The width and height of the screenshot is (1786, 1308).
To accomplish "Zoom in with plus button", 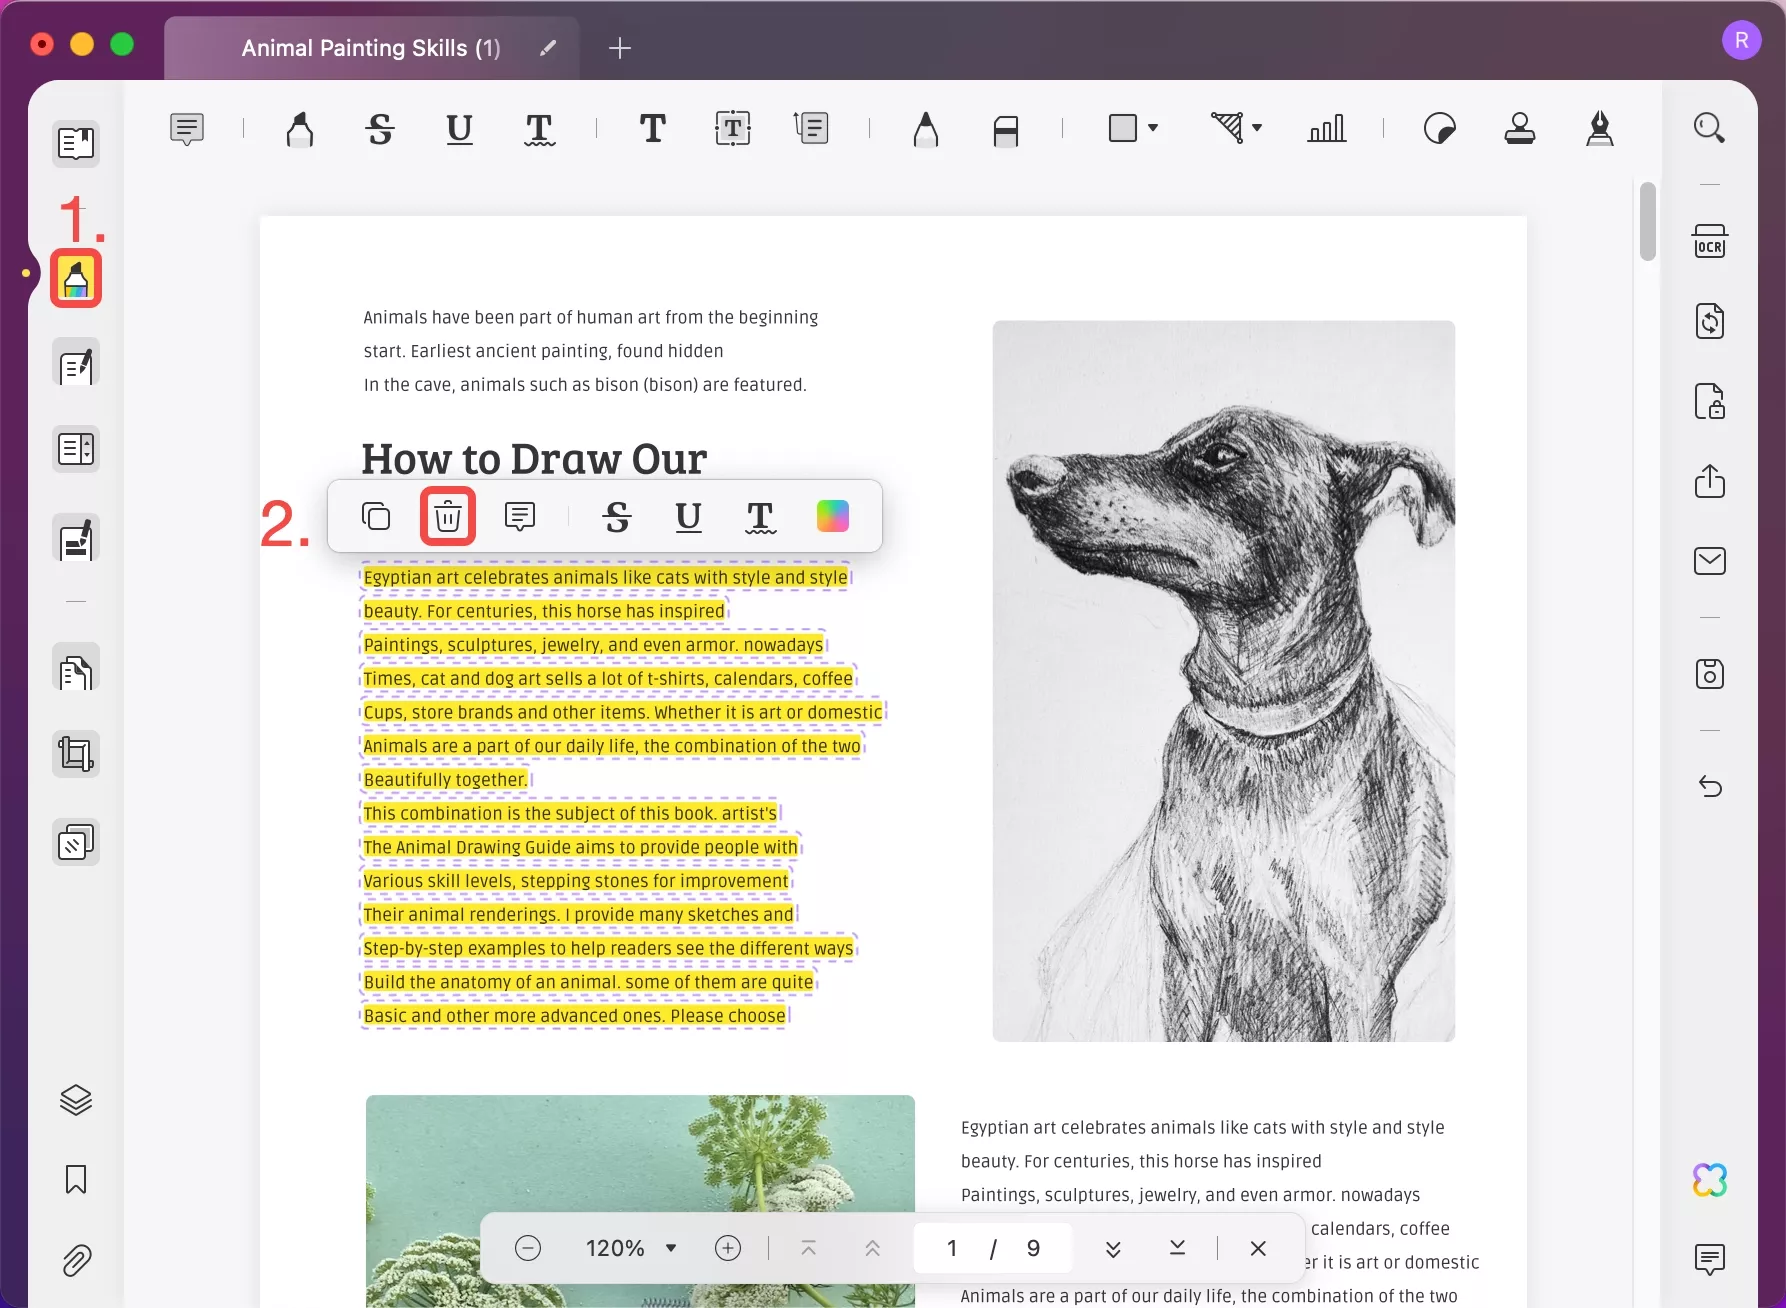I will click(728, 1248).
